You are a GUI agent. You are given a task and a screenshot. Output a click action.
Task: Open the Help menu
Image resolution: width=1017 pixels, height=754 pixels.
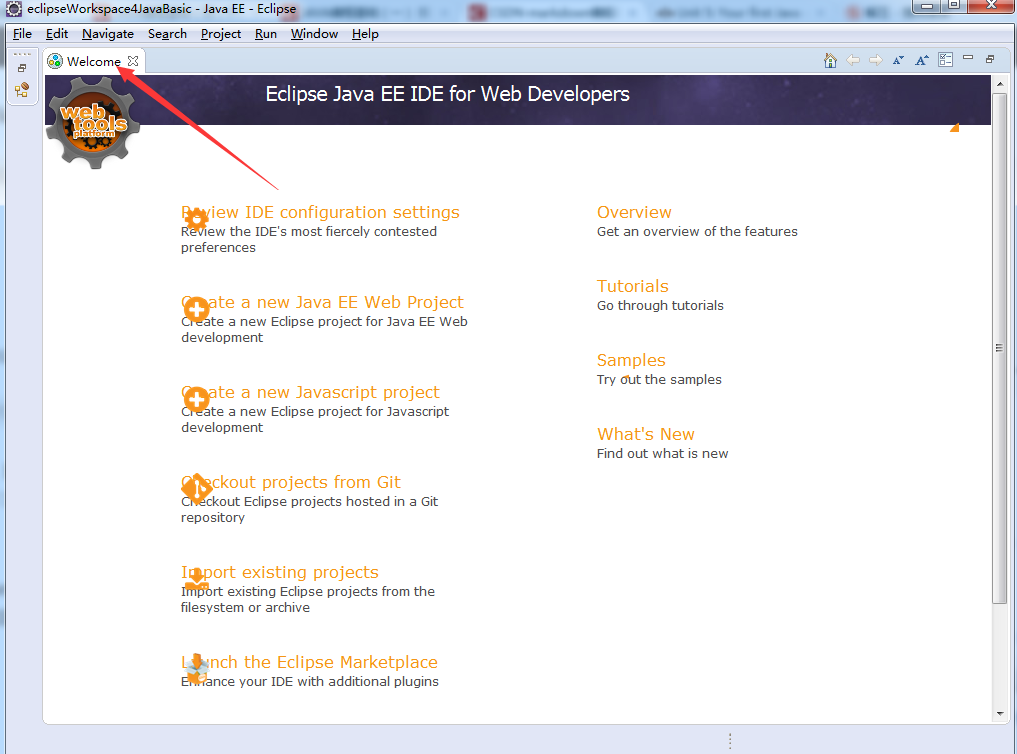365,34
